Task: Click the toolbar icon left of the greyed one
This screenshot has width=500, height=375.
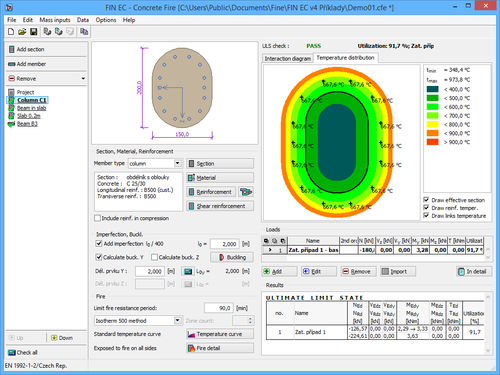Action: [x=59, y=32]
